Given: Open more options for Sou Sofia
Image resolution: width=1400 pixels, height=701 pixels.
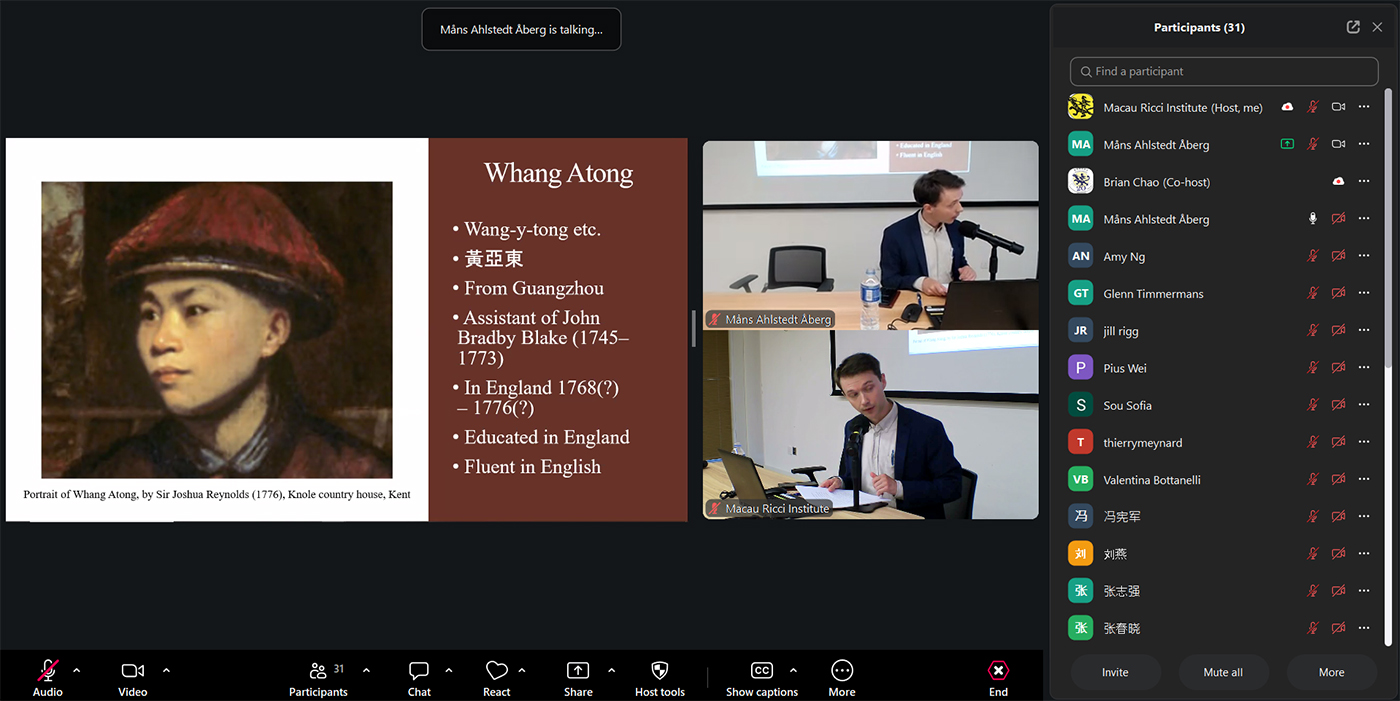Looking at the screenshot, I should 1364,405.
